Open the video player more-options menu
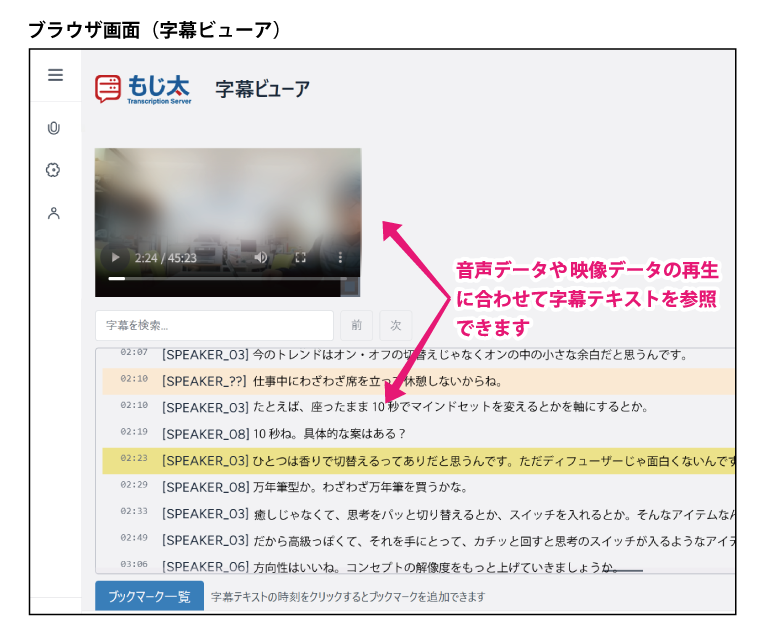This screenshot has width=765, height=641. pyautogui.click(x=340, y=257)
